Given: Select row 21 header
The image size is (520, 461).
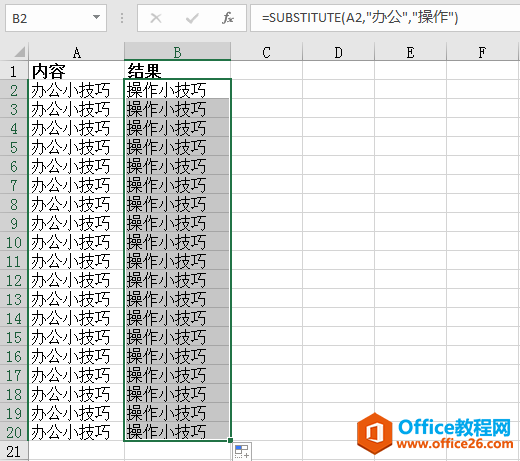Looking at the screenshot, I should [14, 451].
